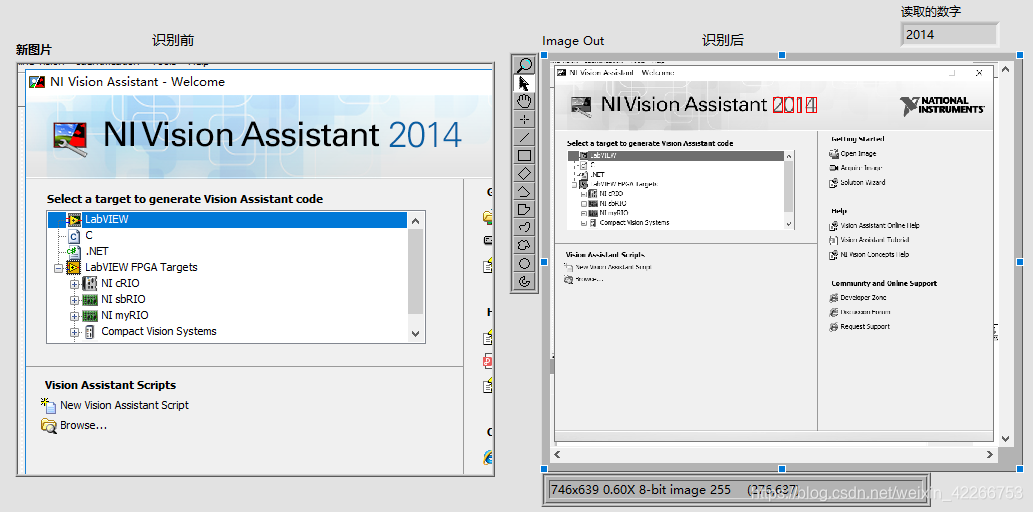Choose the Line ROI tool
This screenshot has height=512, width=1033.
pos(524,137)
